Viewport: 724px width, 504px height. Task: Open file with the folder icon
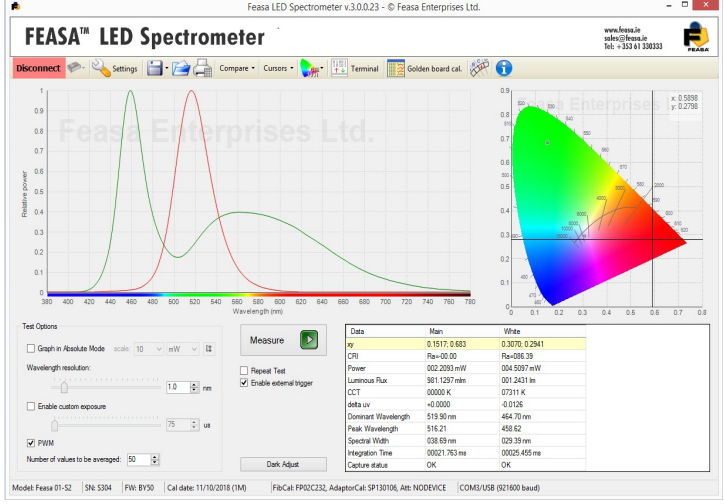pyautogui.click(x=181, y=68)
